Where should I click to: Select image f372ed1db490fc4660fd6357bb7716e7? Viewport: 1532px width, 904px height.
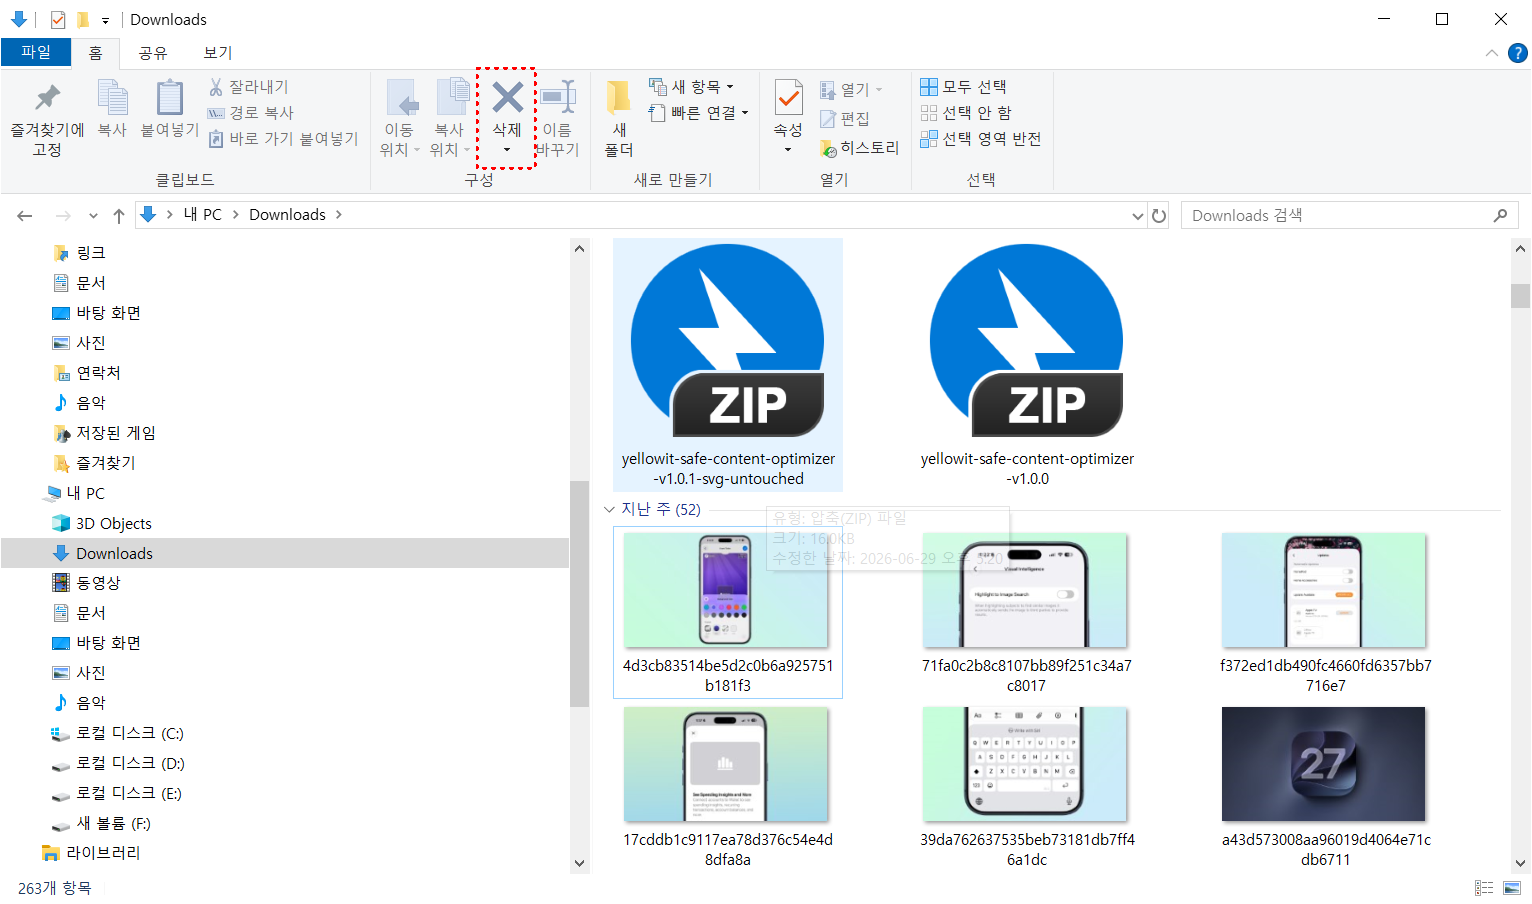tap(1326, 612)
